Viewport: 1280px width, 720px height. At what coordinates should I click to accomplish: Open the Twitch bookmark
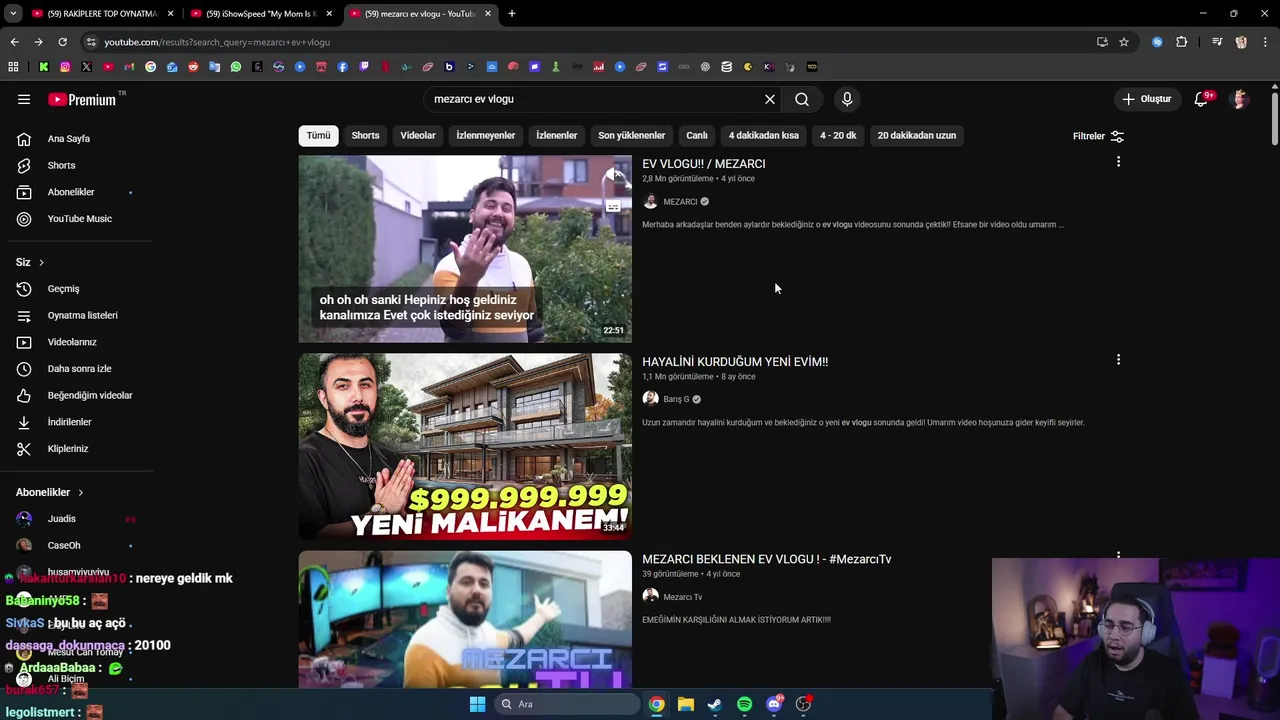[364, 67]
